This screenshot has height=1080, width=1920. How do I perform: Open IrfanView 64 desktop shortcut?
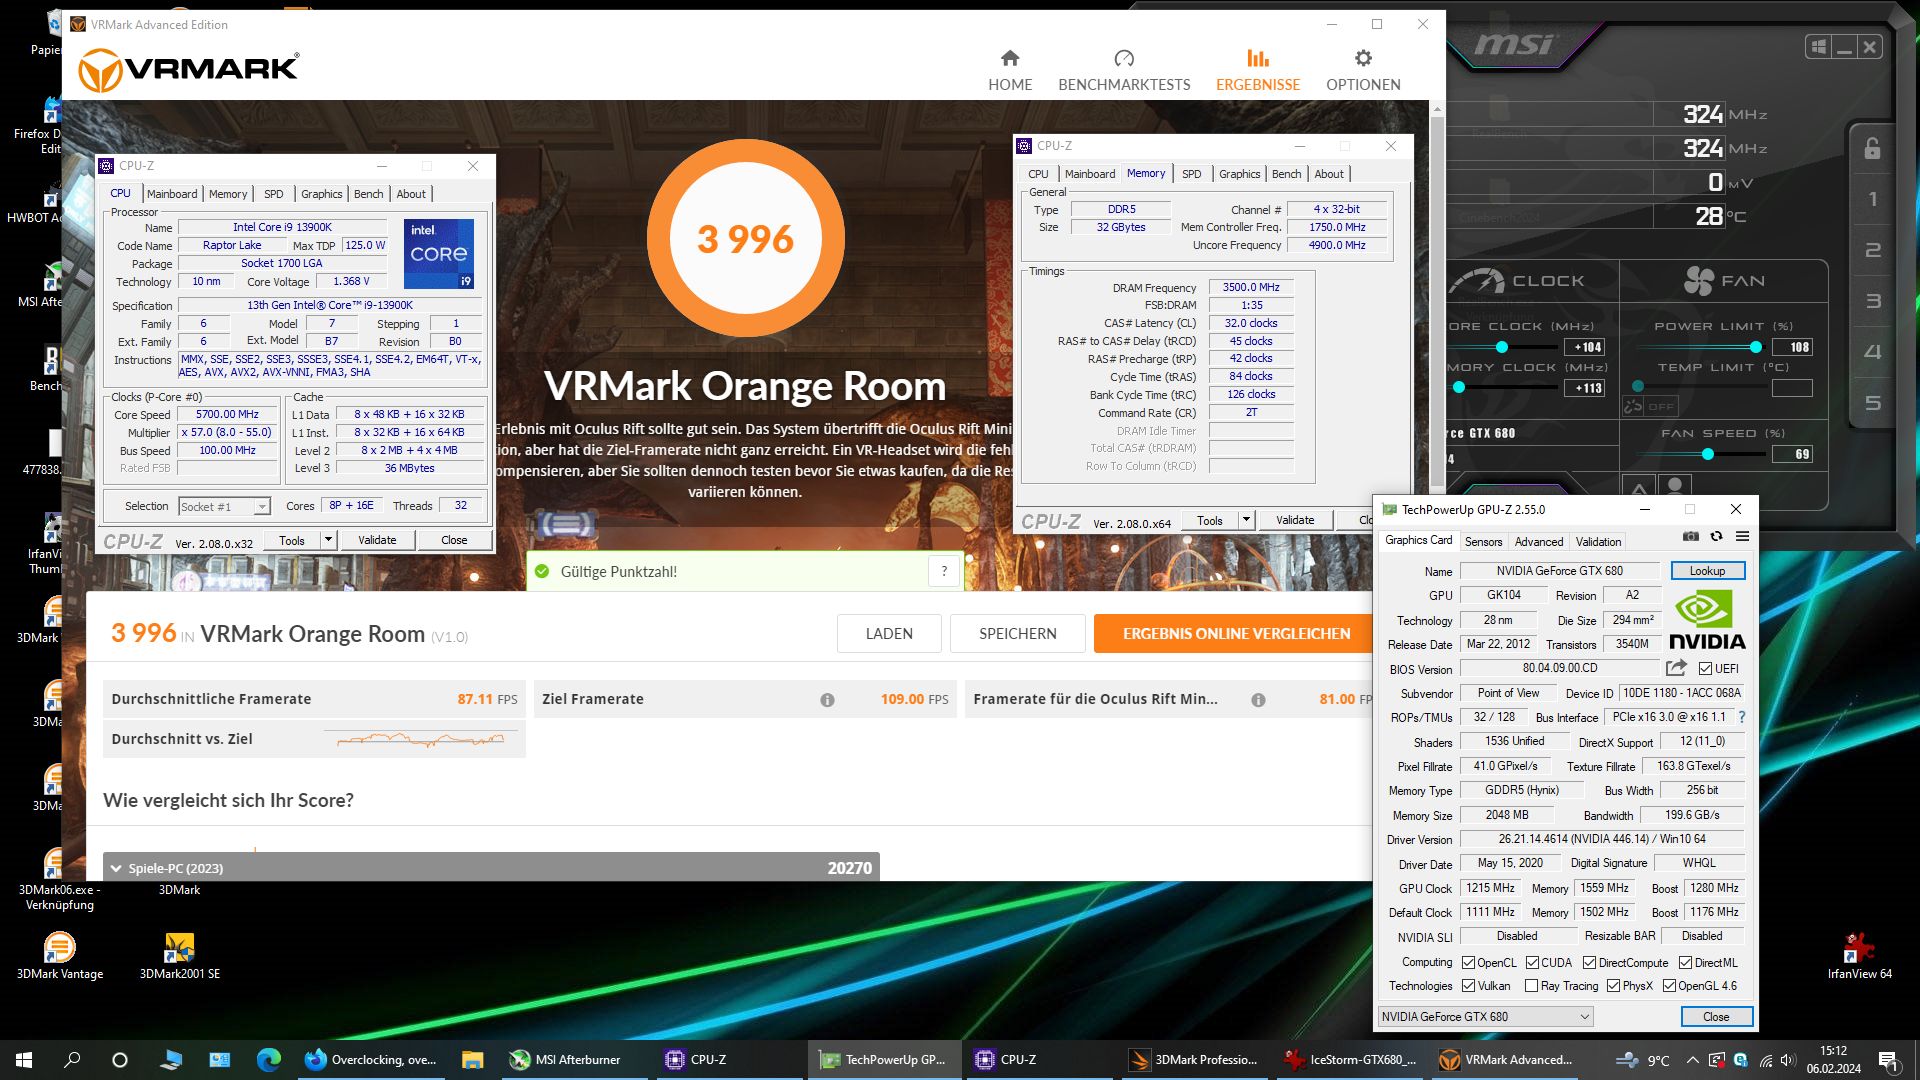coord(1859,955)
